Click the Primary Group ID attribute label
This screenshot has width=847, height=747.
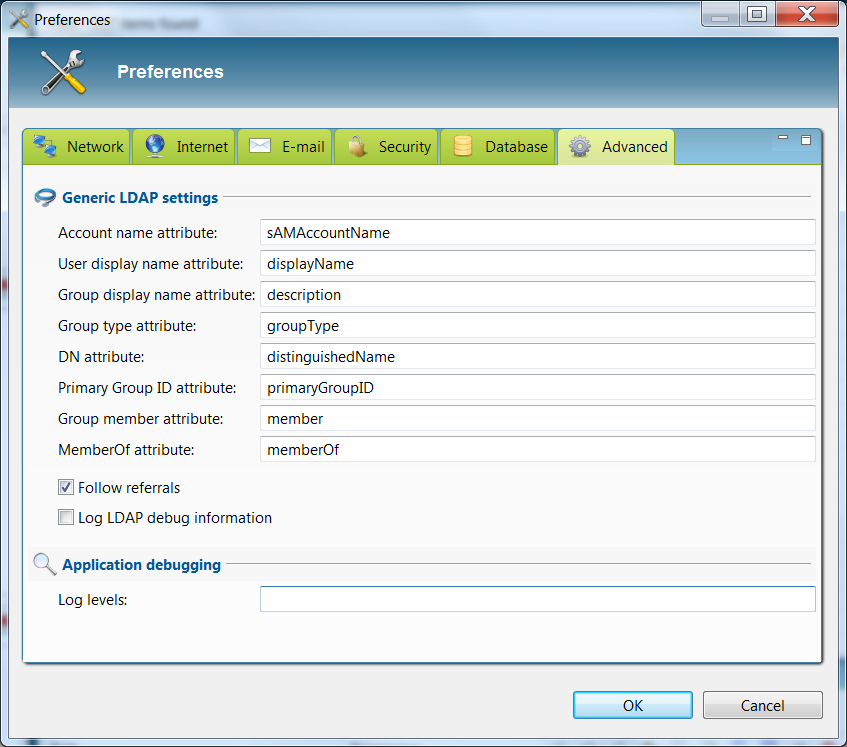pos(147,388)
